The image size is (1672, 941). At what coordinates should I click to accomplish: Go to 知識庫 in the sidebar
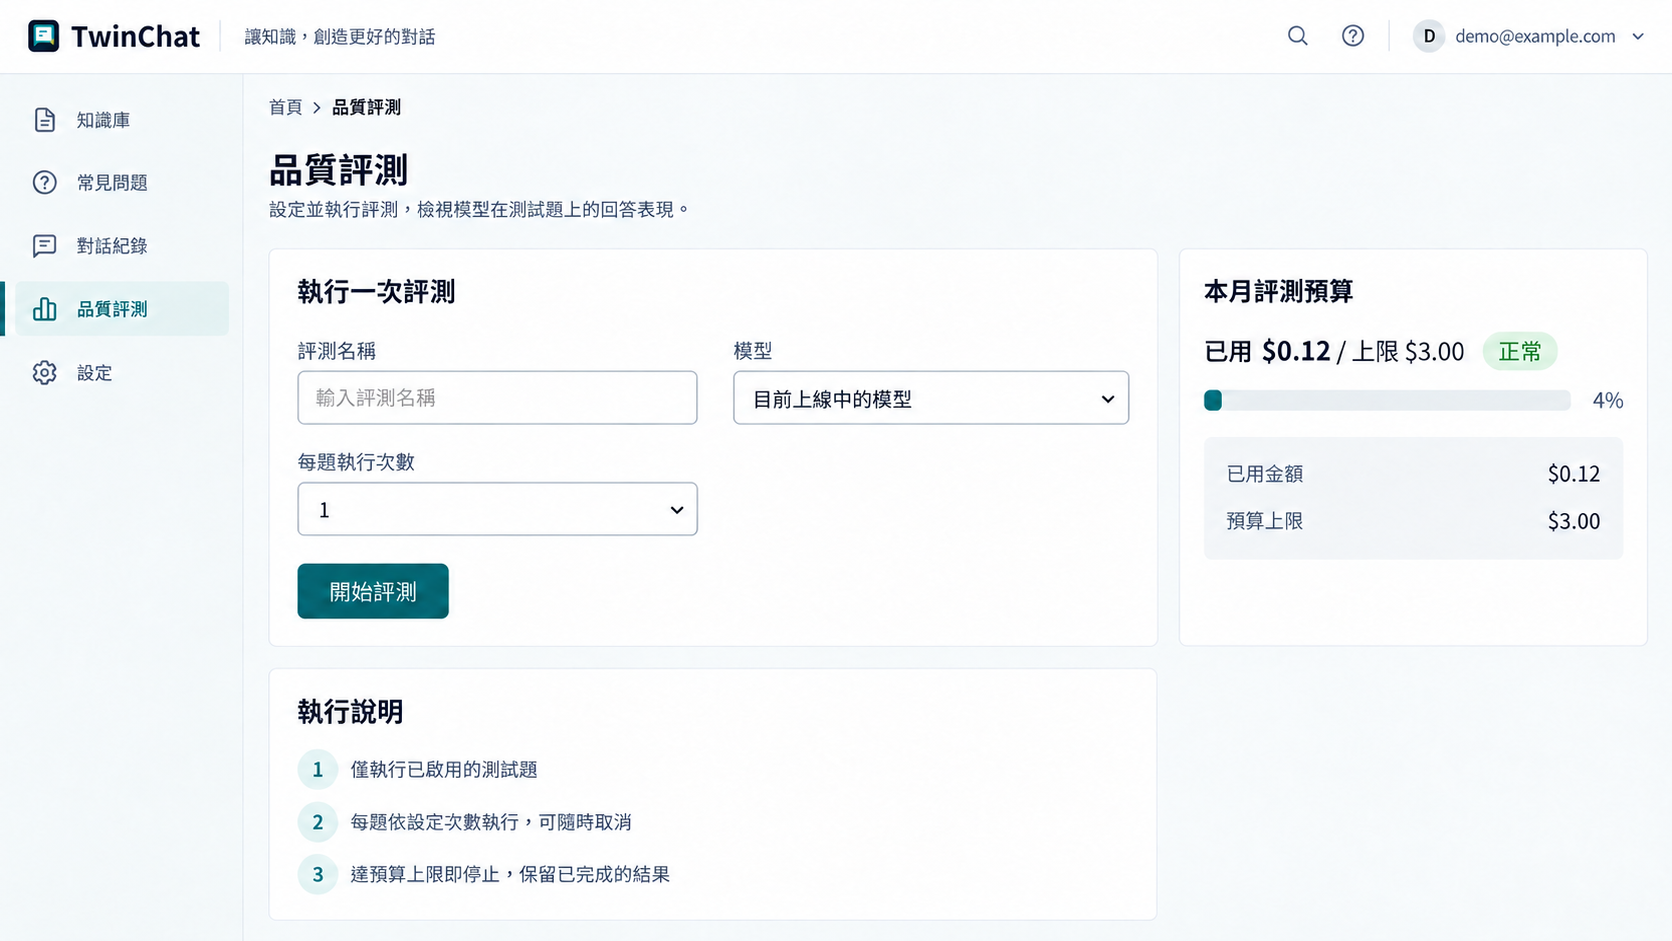coord(122,120)
